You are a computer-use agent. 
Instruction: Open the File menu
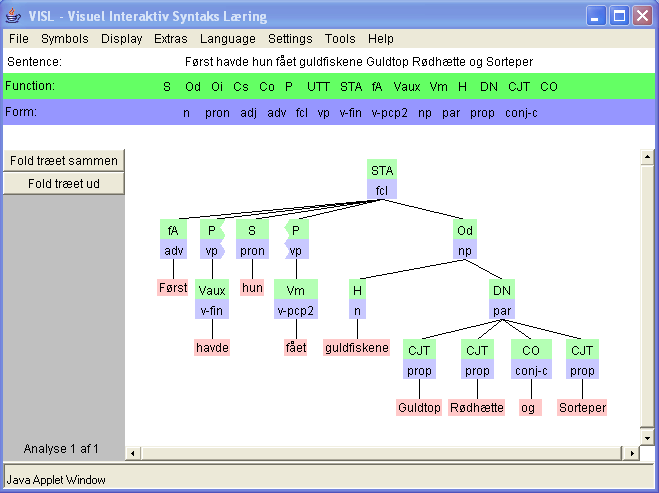pos(19,39)
